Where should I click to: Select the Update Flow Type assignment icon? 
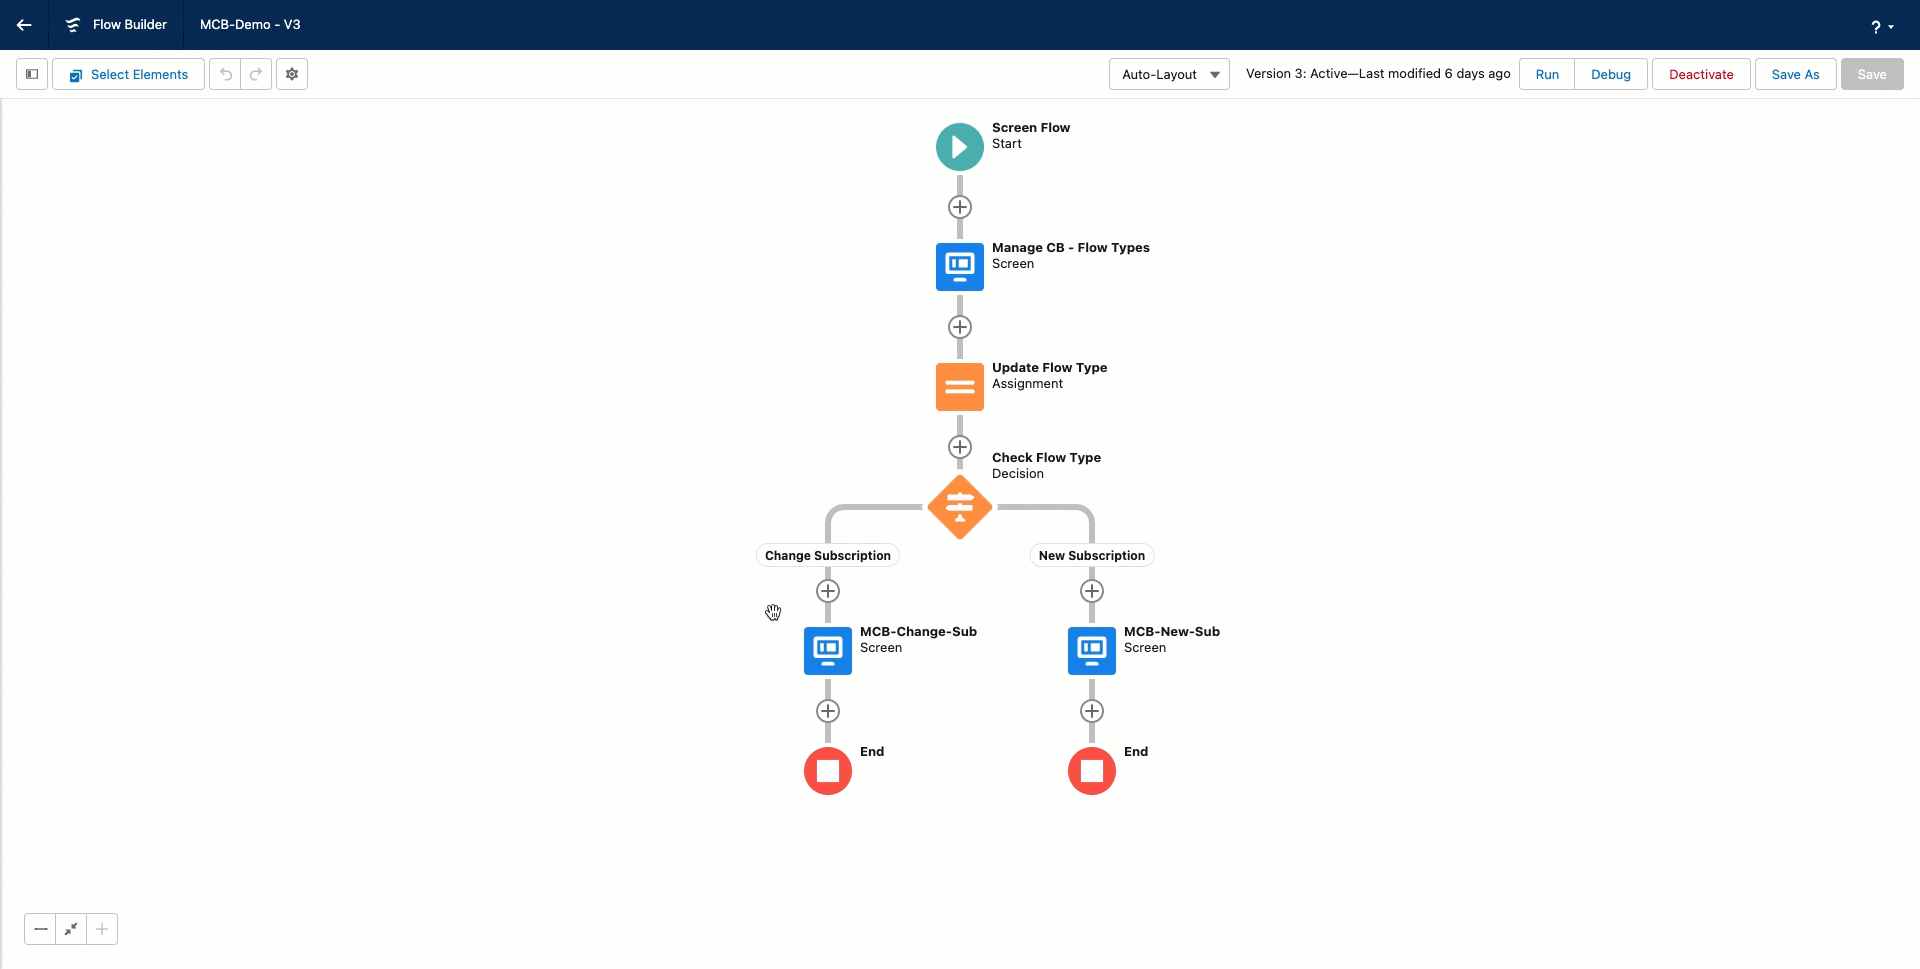point(959,387)
